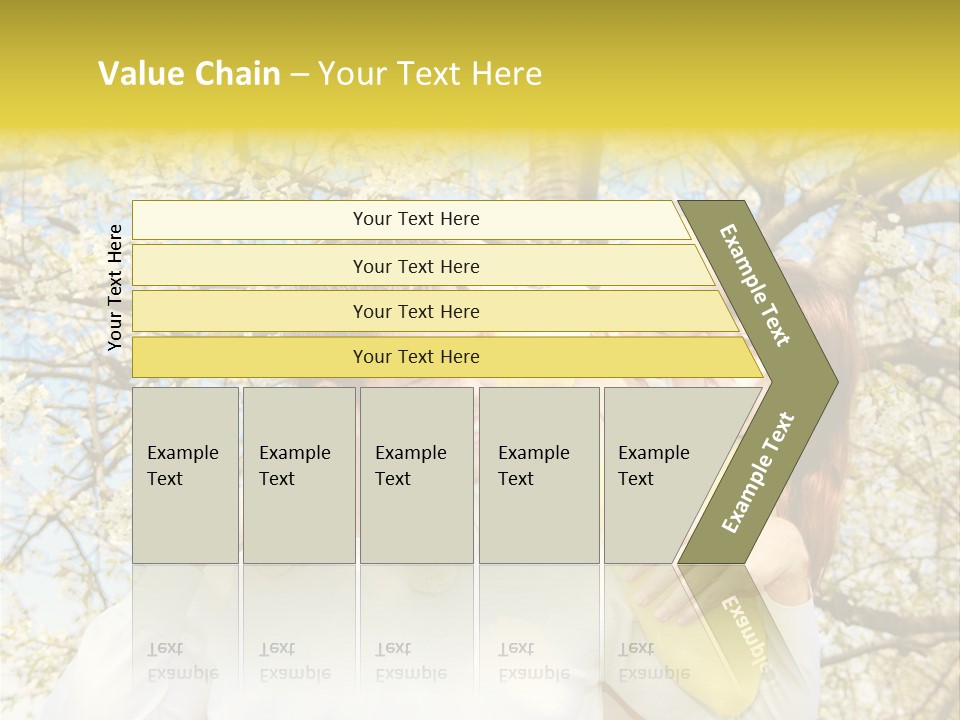Image resolution: width=960 pixels, height=720 pixels.
Task: Click the Value Chain slide title
Action: pyautogui.click(x=320, y=74)
